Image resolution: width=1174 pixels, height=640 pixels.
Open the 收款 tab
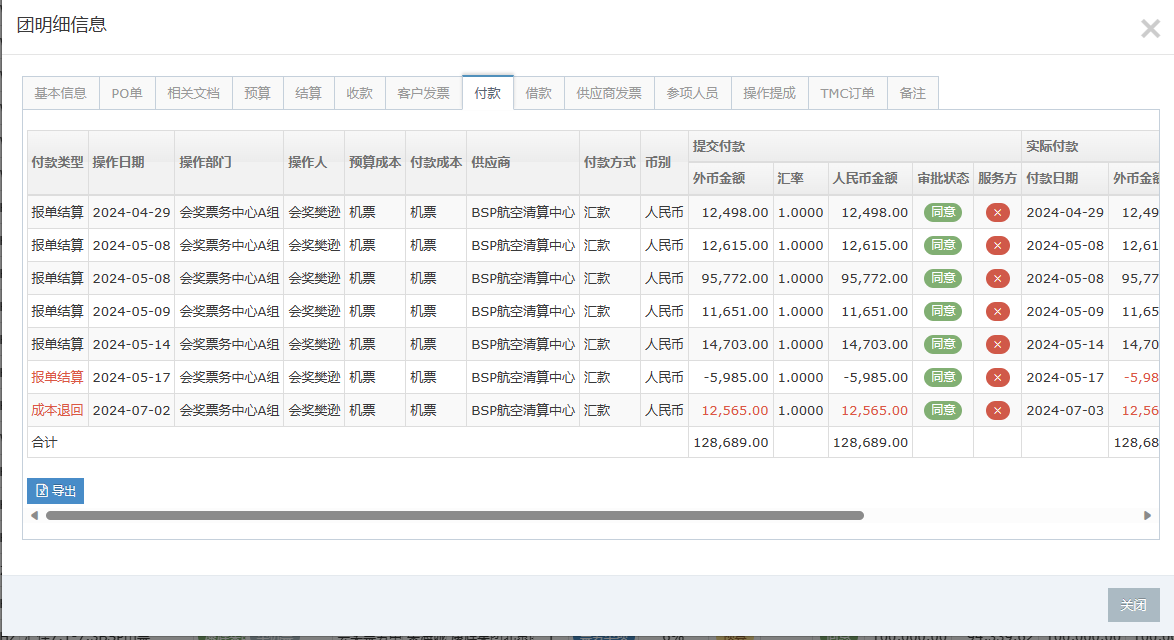(x=359, y=93)
